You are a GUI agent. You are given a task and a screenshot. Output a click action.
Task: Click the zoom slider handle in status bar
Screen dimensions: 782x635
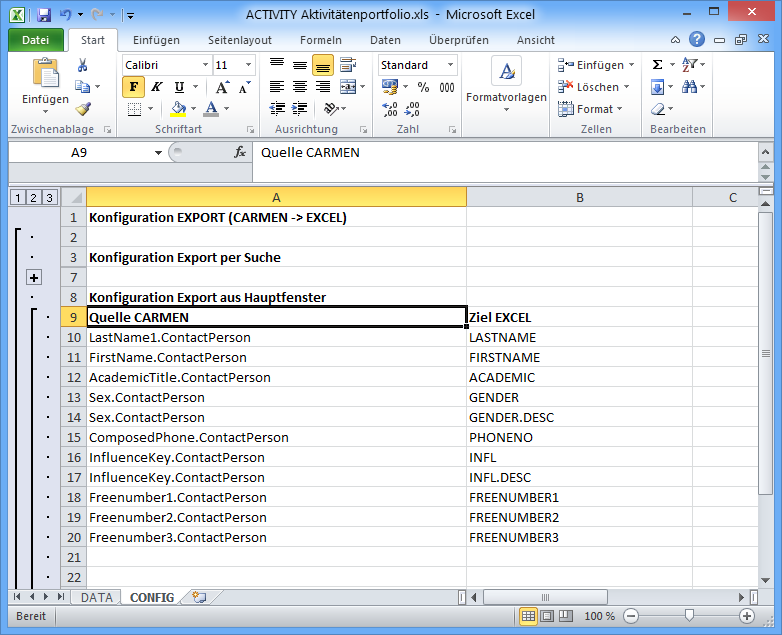688,616
